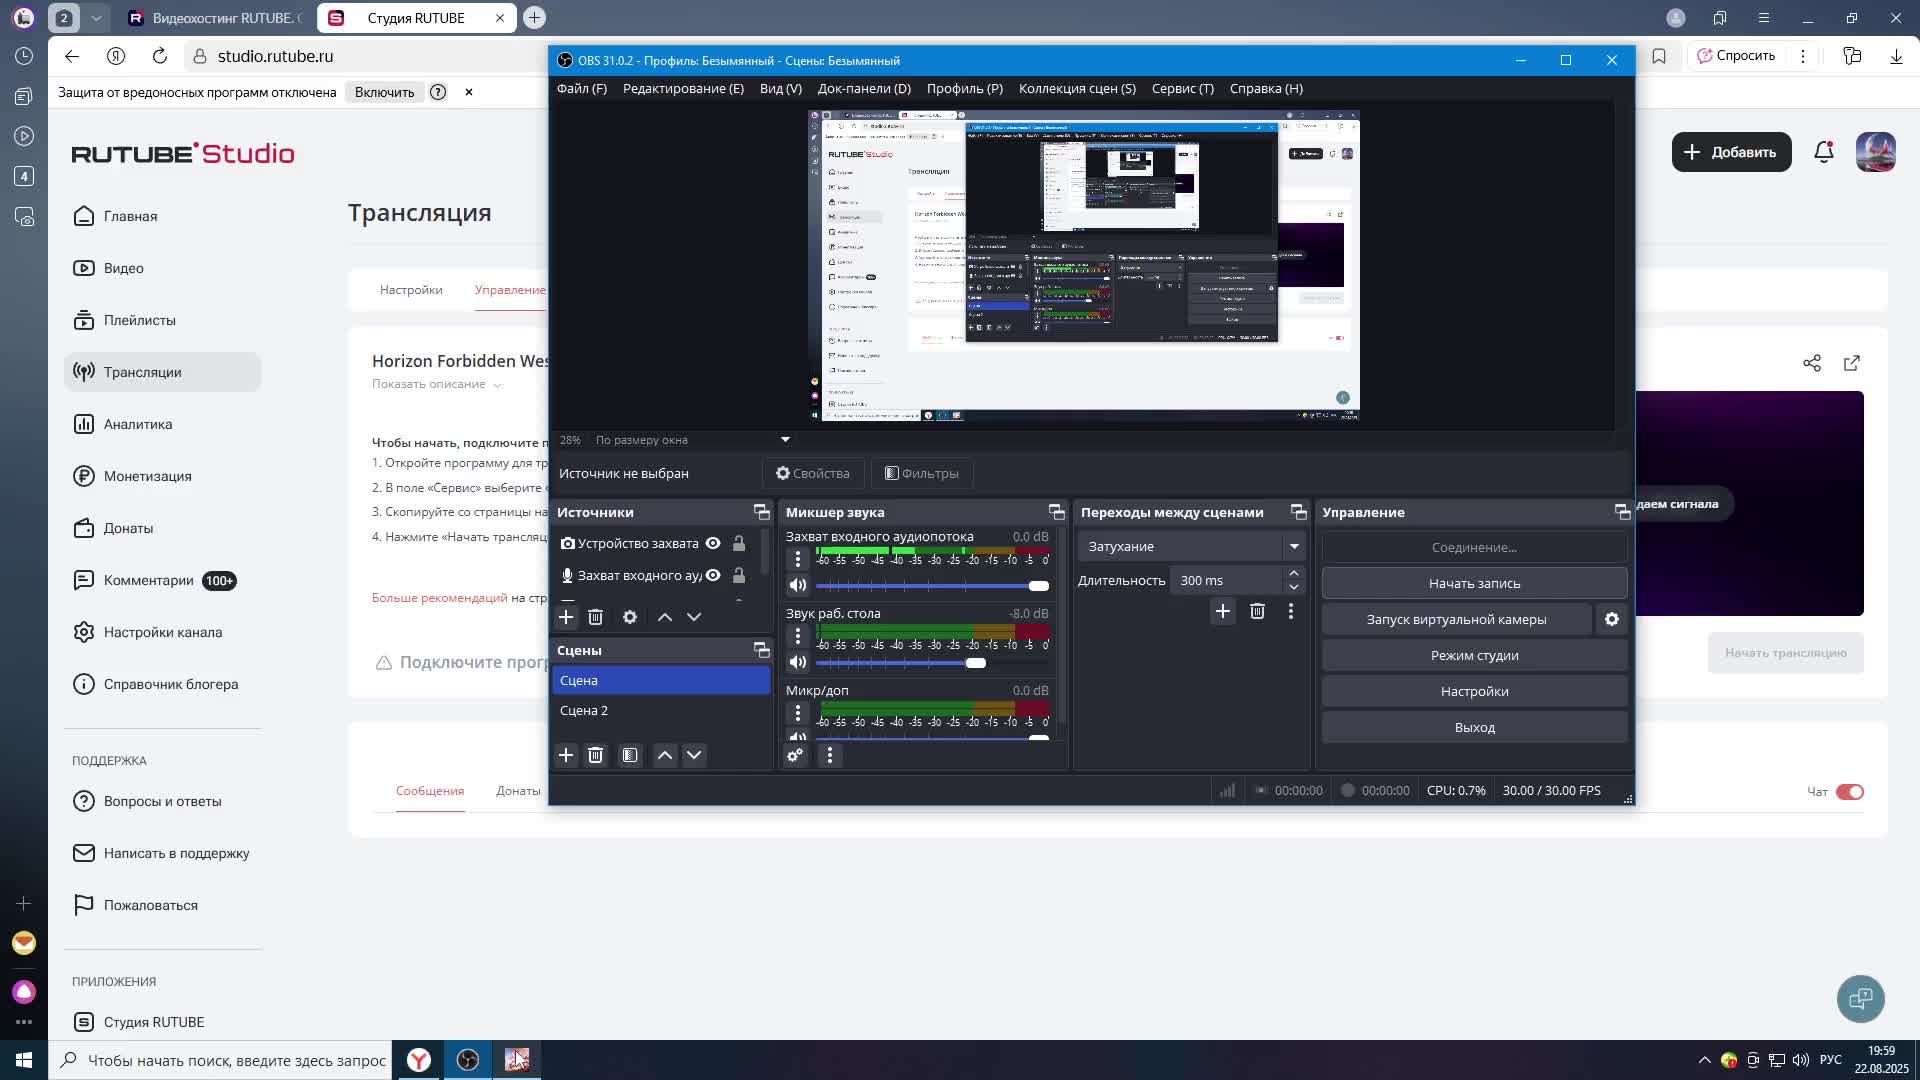The image size is (1920, 1080).
Task: Click the Start Recording button
Action: [1474, 583]
